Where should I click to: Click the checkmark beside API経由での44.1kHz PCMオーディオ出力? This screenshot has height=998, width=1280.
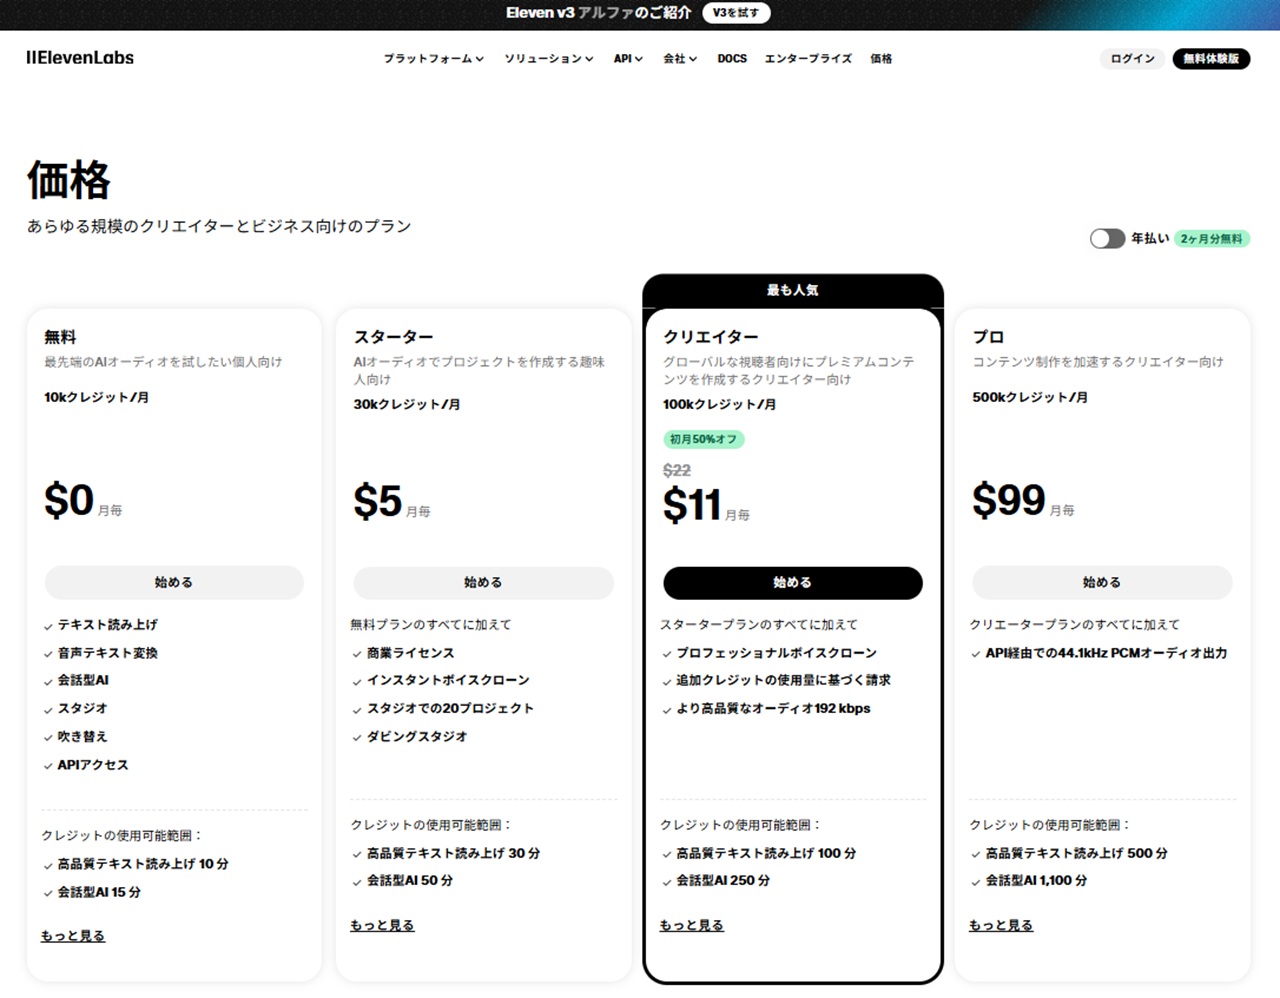point(976,654)
